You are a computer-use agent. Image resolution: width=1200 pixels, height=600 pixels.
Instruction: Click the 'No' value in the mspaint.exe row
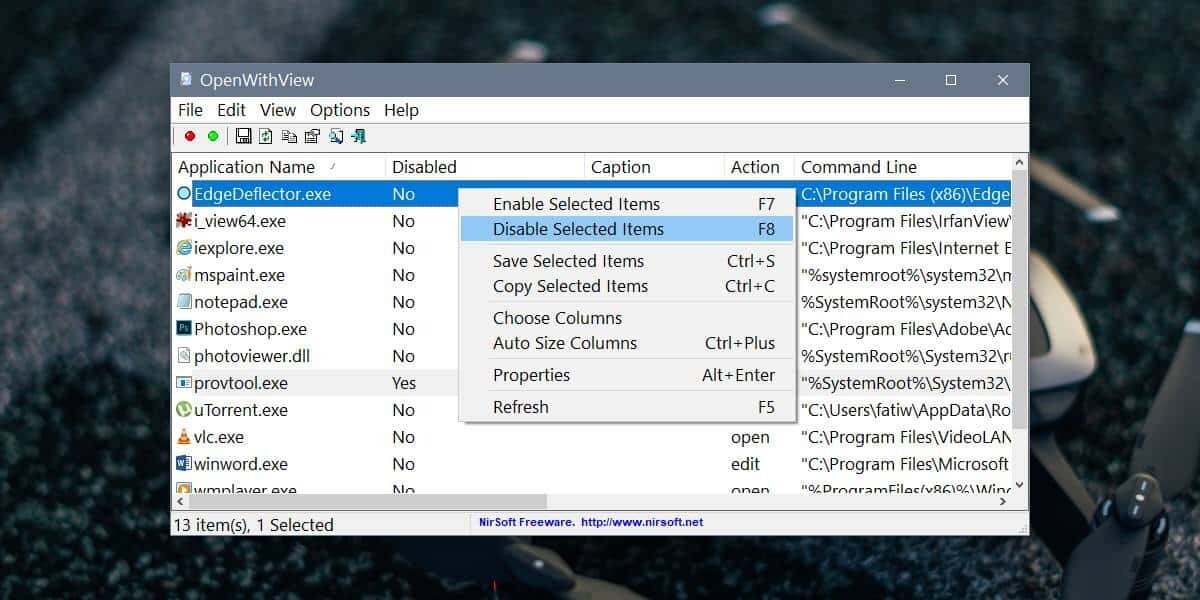click(403, 275)
